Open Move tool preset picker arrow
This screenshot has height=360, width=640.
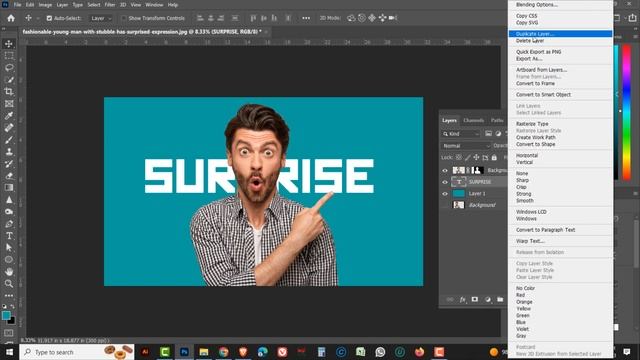[38, 18]
